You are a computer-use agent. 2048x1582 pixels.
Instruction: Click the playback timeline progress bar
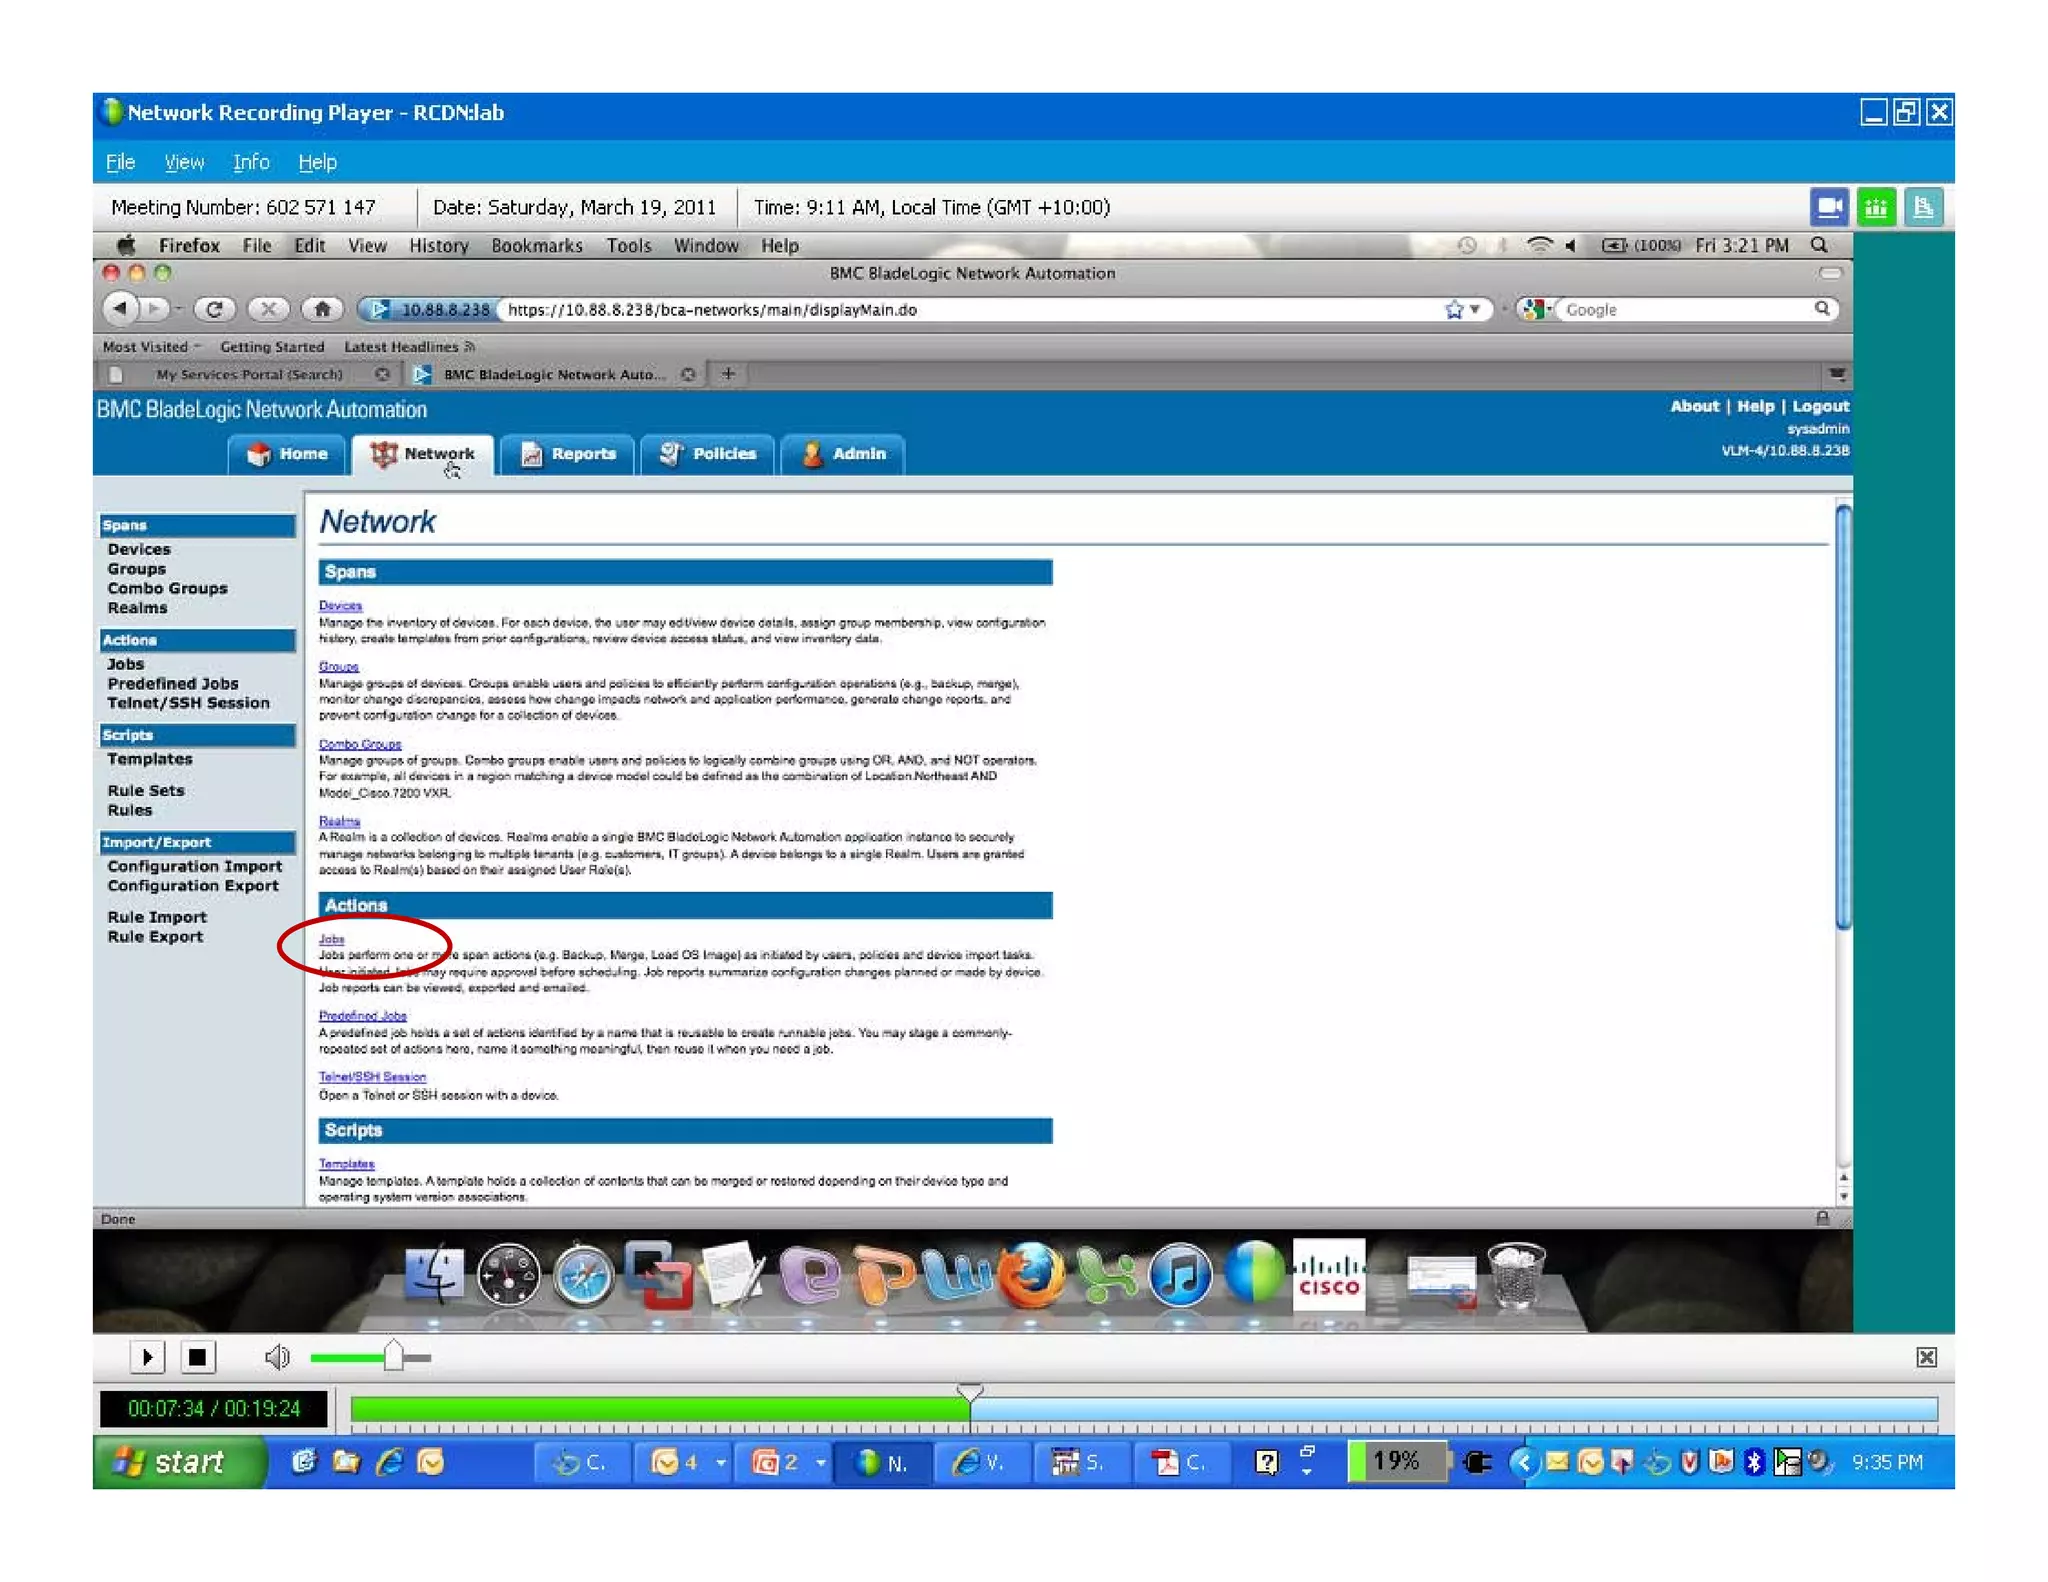pos(1143,1410)
